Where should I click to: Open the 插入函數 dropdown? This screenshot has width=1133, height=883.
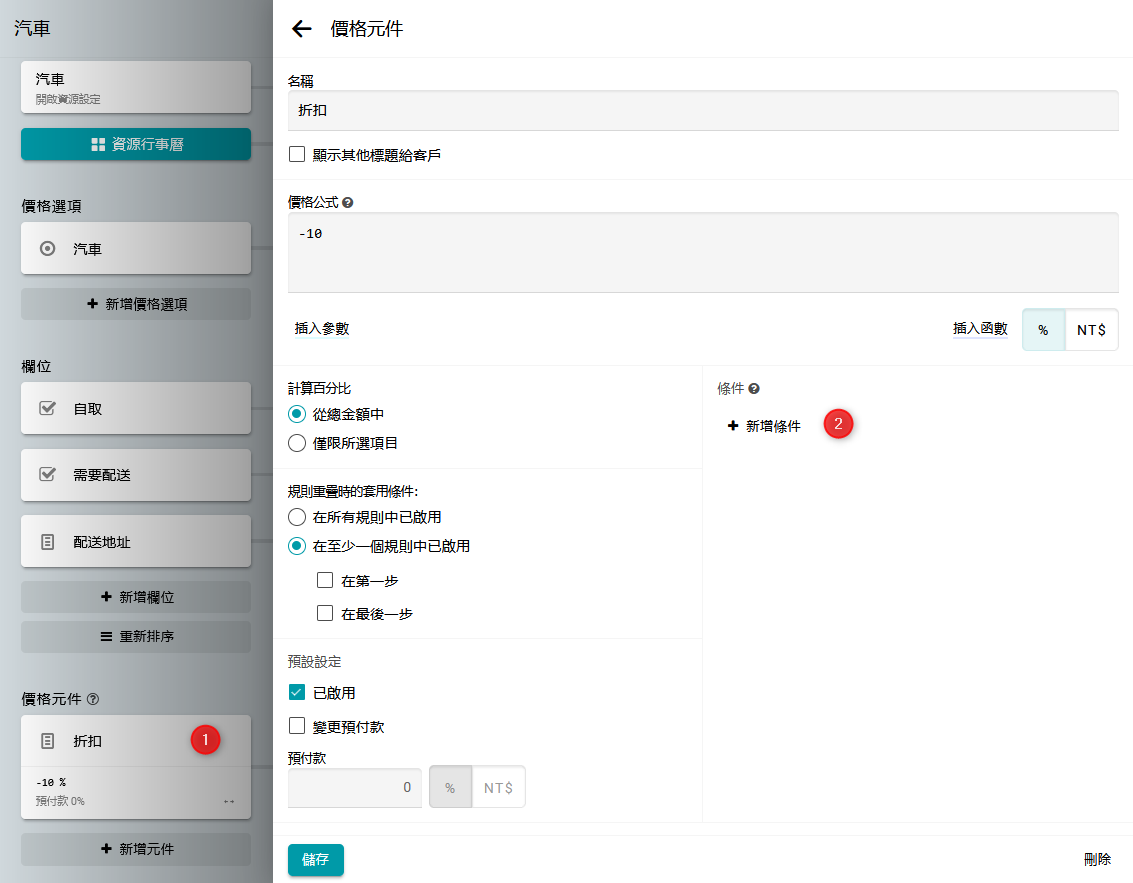click(980, 329)
